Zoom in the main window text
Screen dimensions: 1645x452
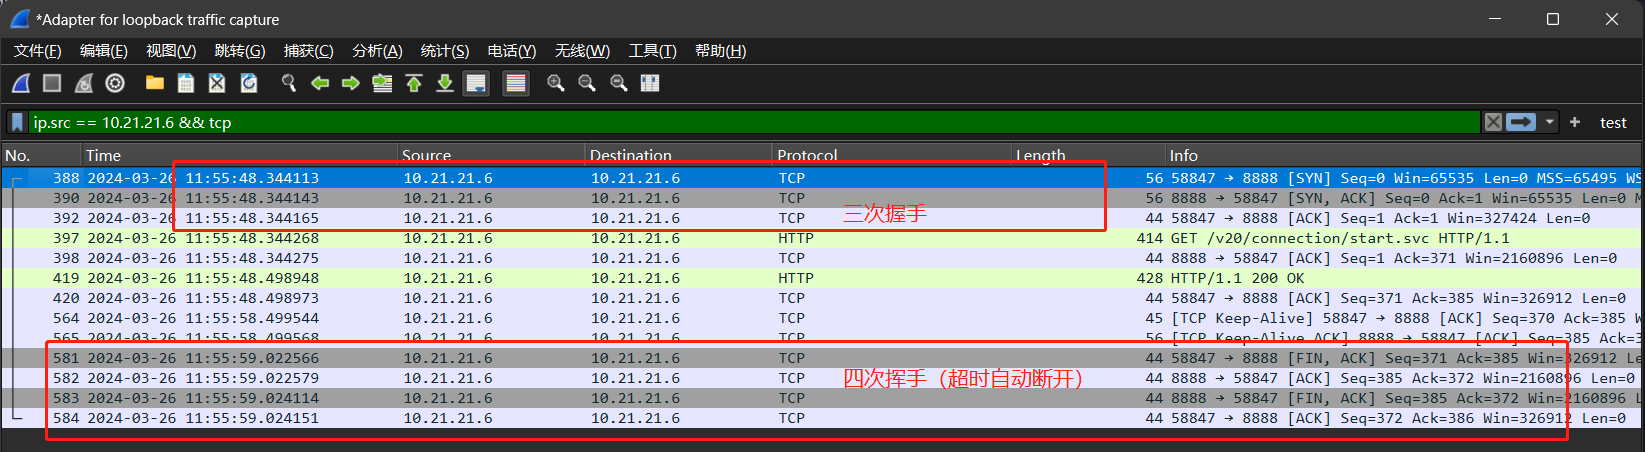(556, 83)
